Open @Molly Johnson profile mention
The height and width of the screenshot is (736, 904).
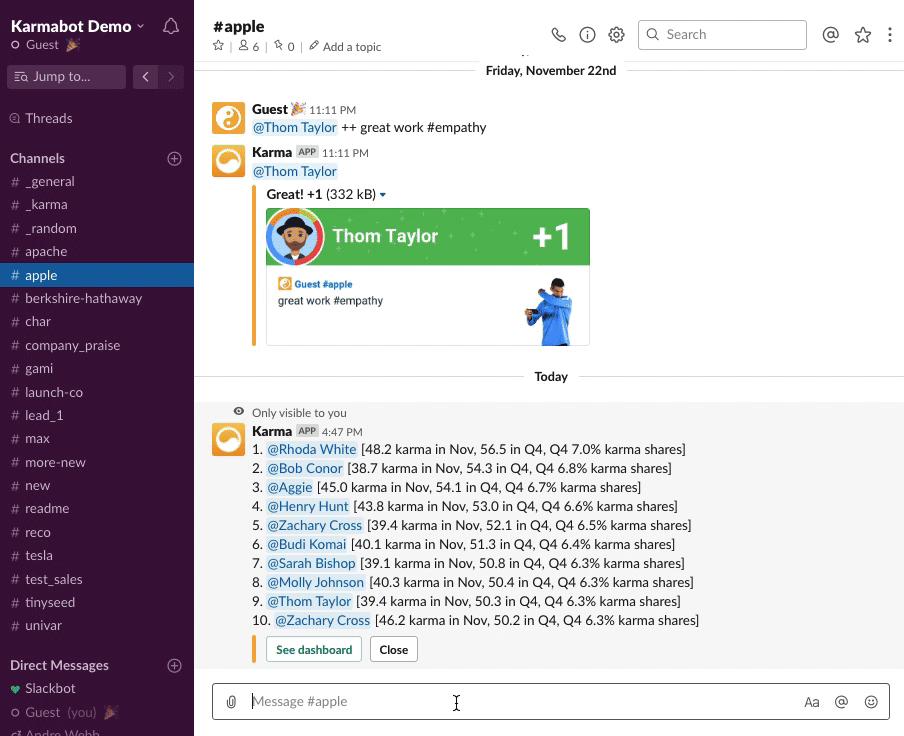click(x=315, y=583)
